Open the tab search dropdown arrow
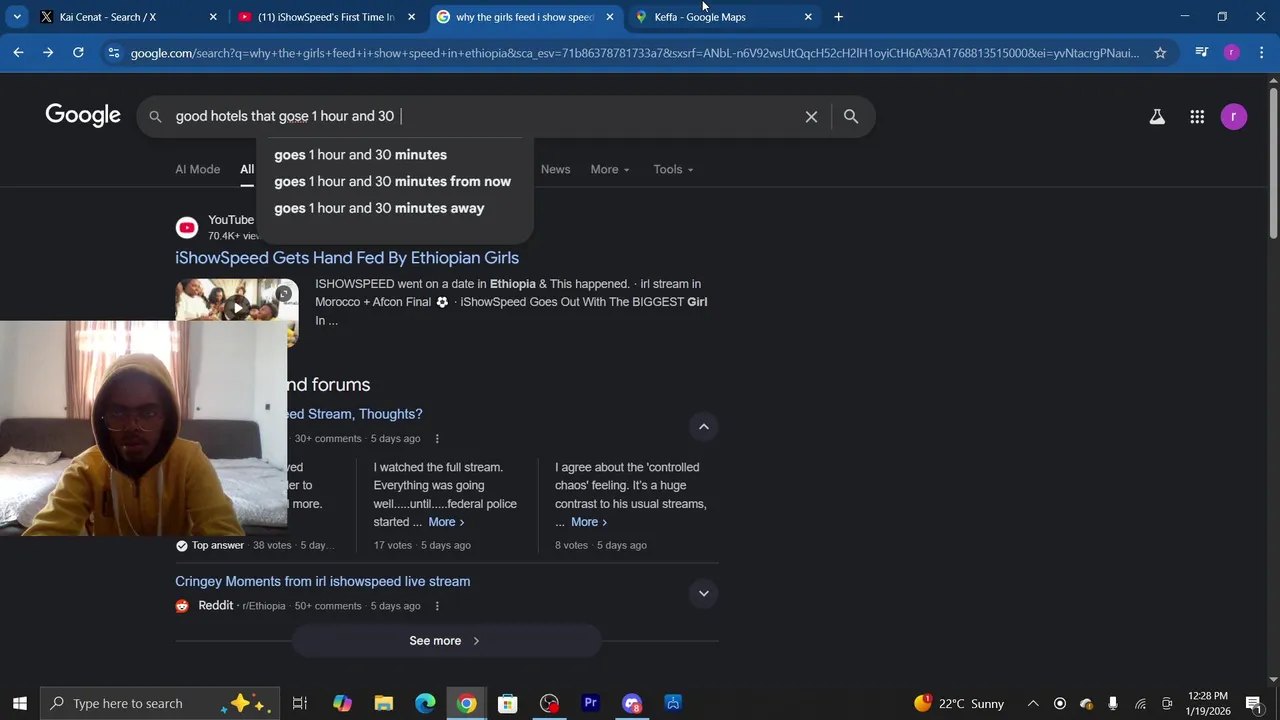 [x=16, y=17]
